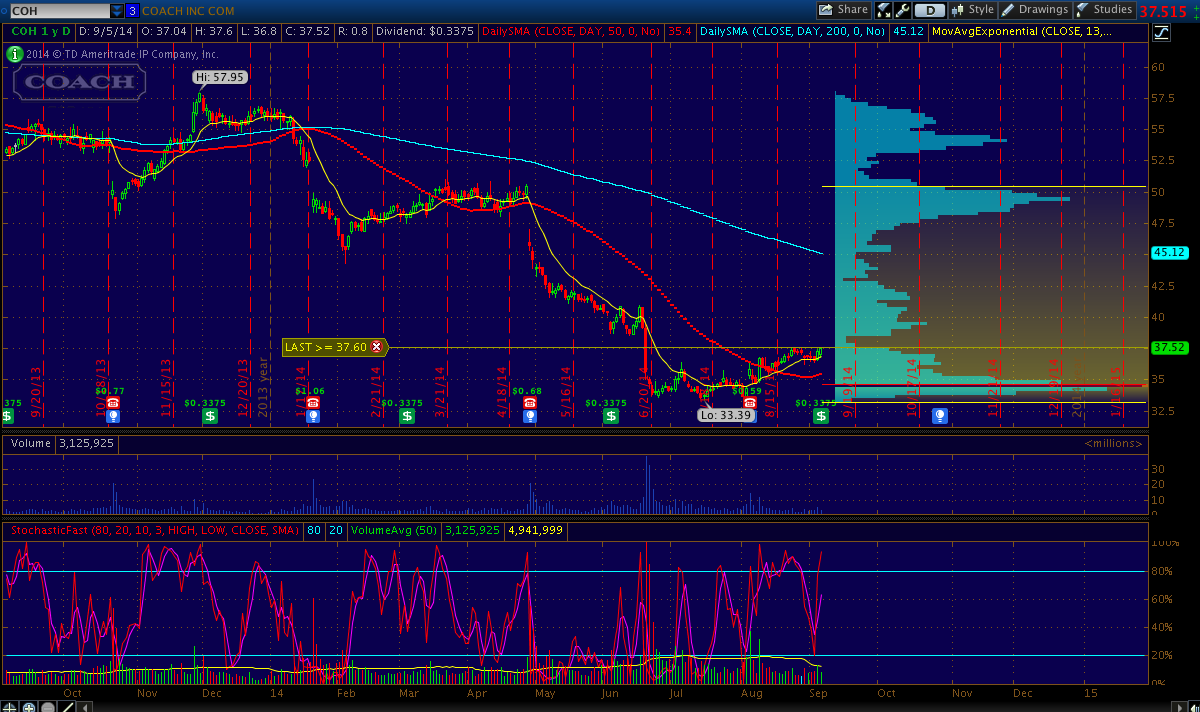Click the yellow horizontal price line near 50
This screenshot has width=1200, height=712.
click(x=980, y=187)
